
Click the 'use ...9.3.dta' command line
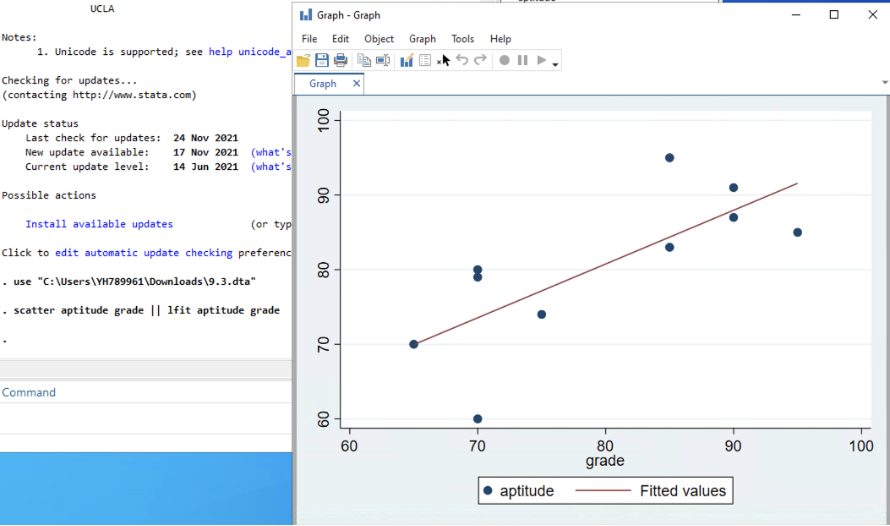point(129,281)
